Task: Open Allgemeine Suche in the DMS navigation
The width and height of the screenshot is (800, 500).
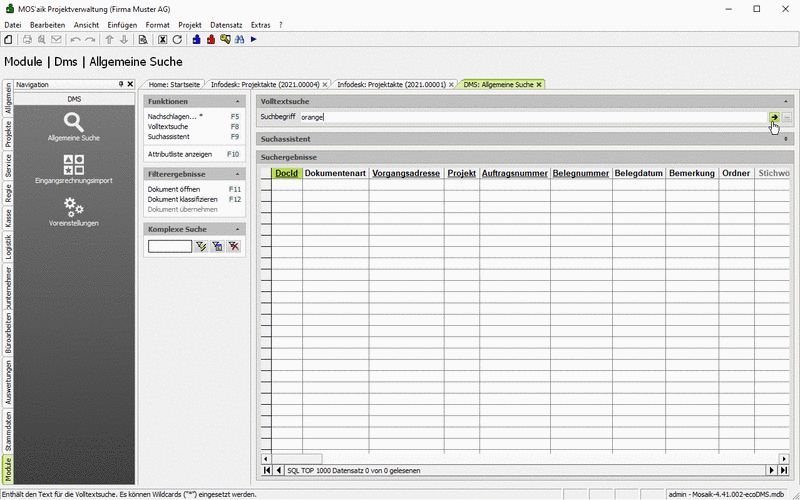Action: tap(74, 127)
